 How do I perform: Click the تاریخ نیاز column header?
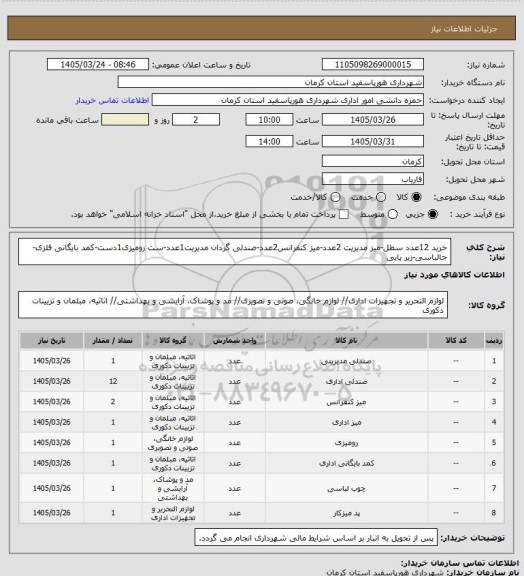tap(51, 341)
